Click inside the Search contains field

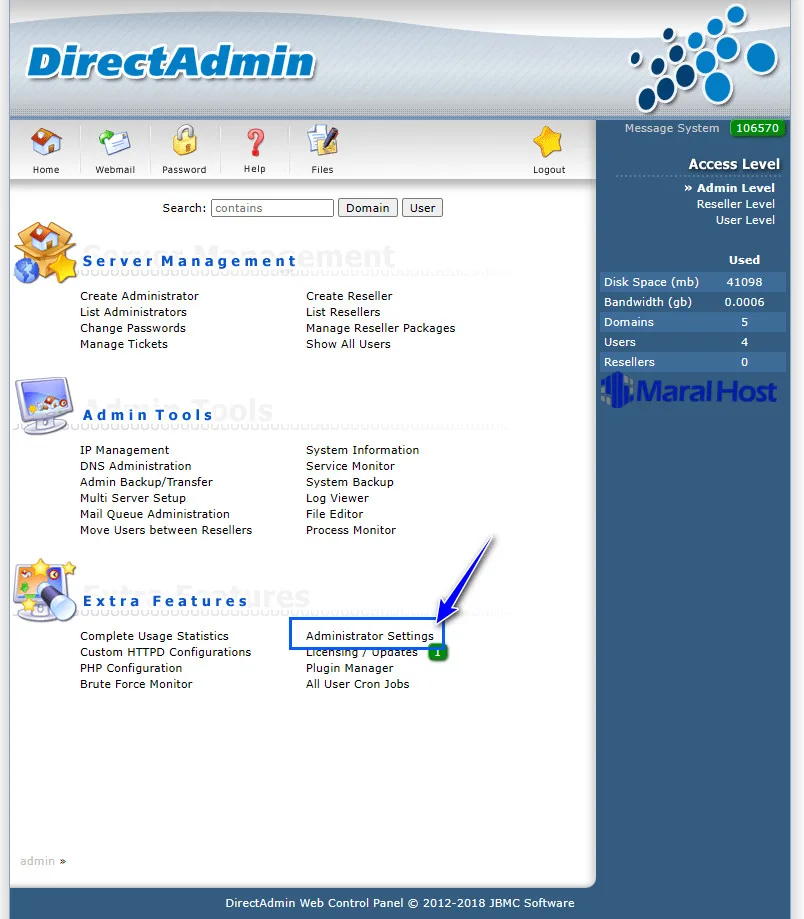point(271,207)
